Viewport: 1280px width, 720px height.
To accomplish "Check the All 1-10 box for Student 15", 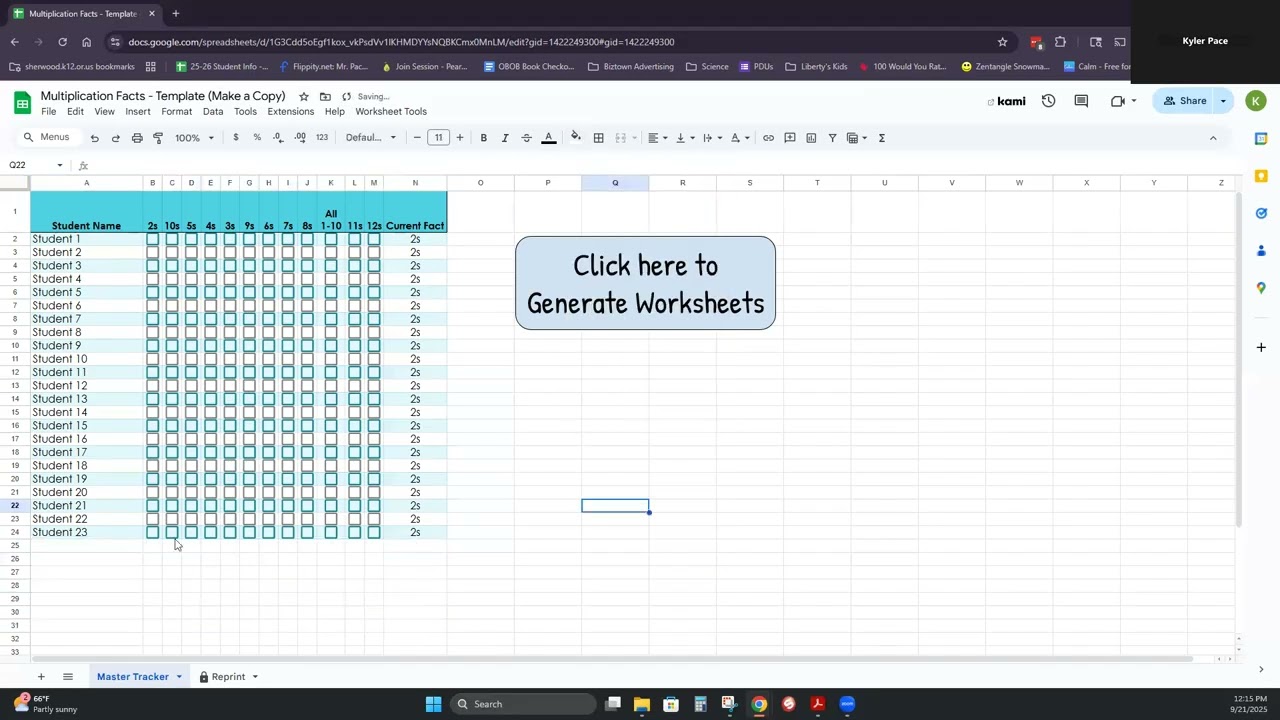I will 331,426.
